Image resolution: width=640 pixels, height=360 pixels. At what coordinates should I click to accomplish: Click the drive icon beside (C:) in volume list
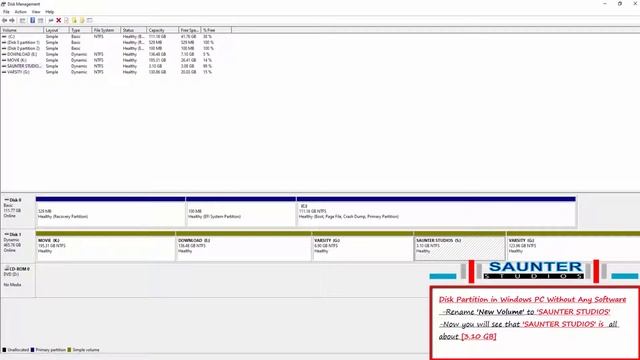[x=4, y=37]
